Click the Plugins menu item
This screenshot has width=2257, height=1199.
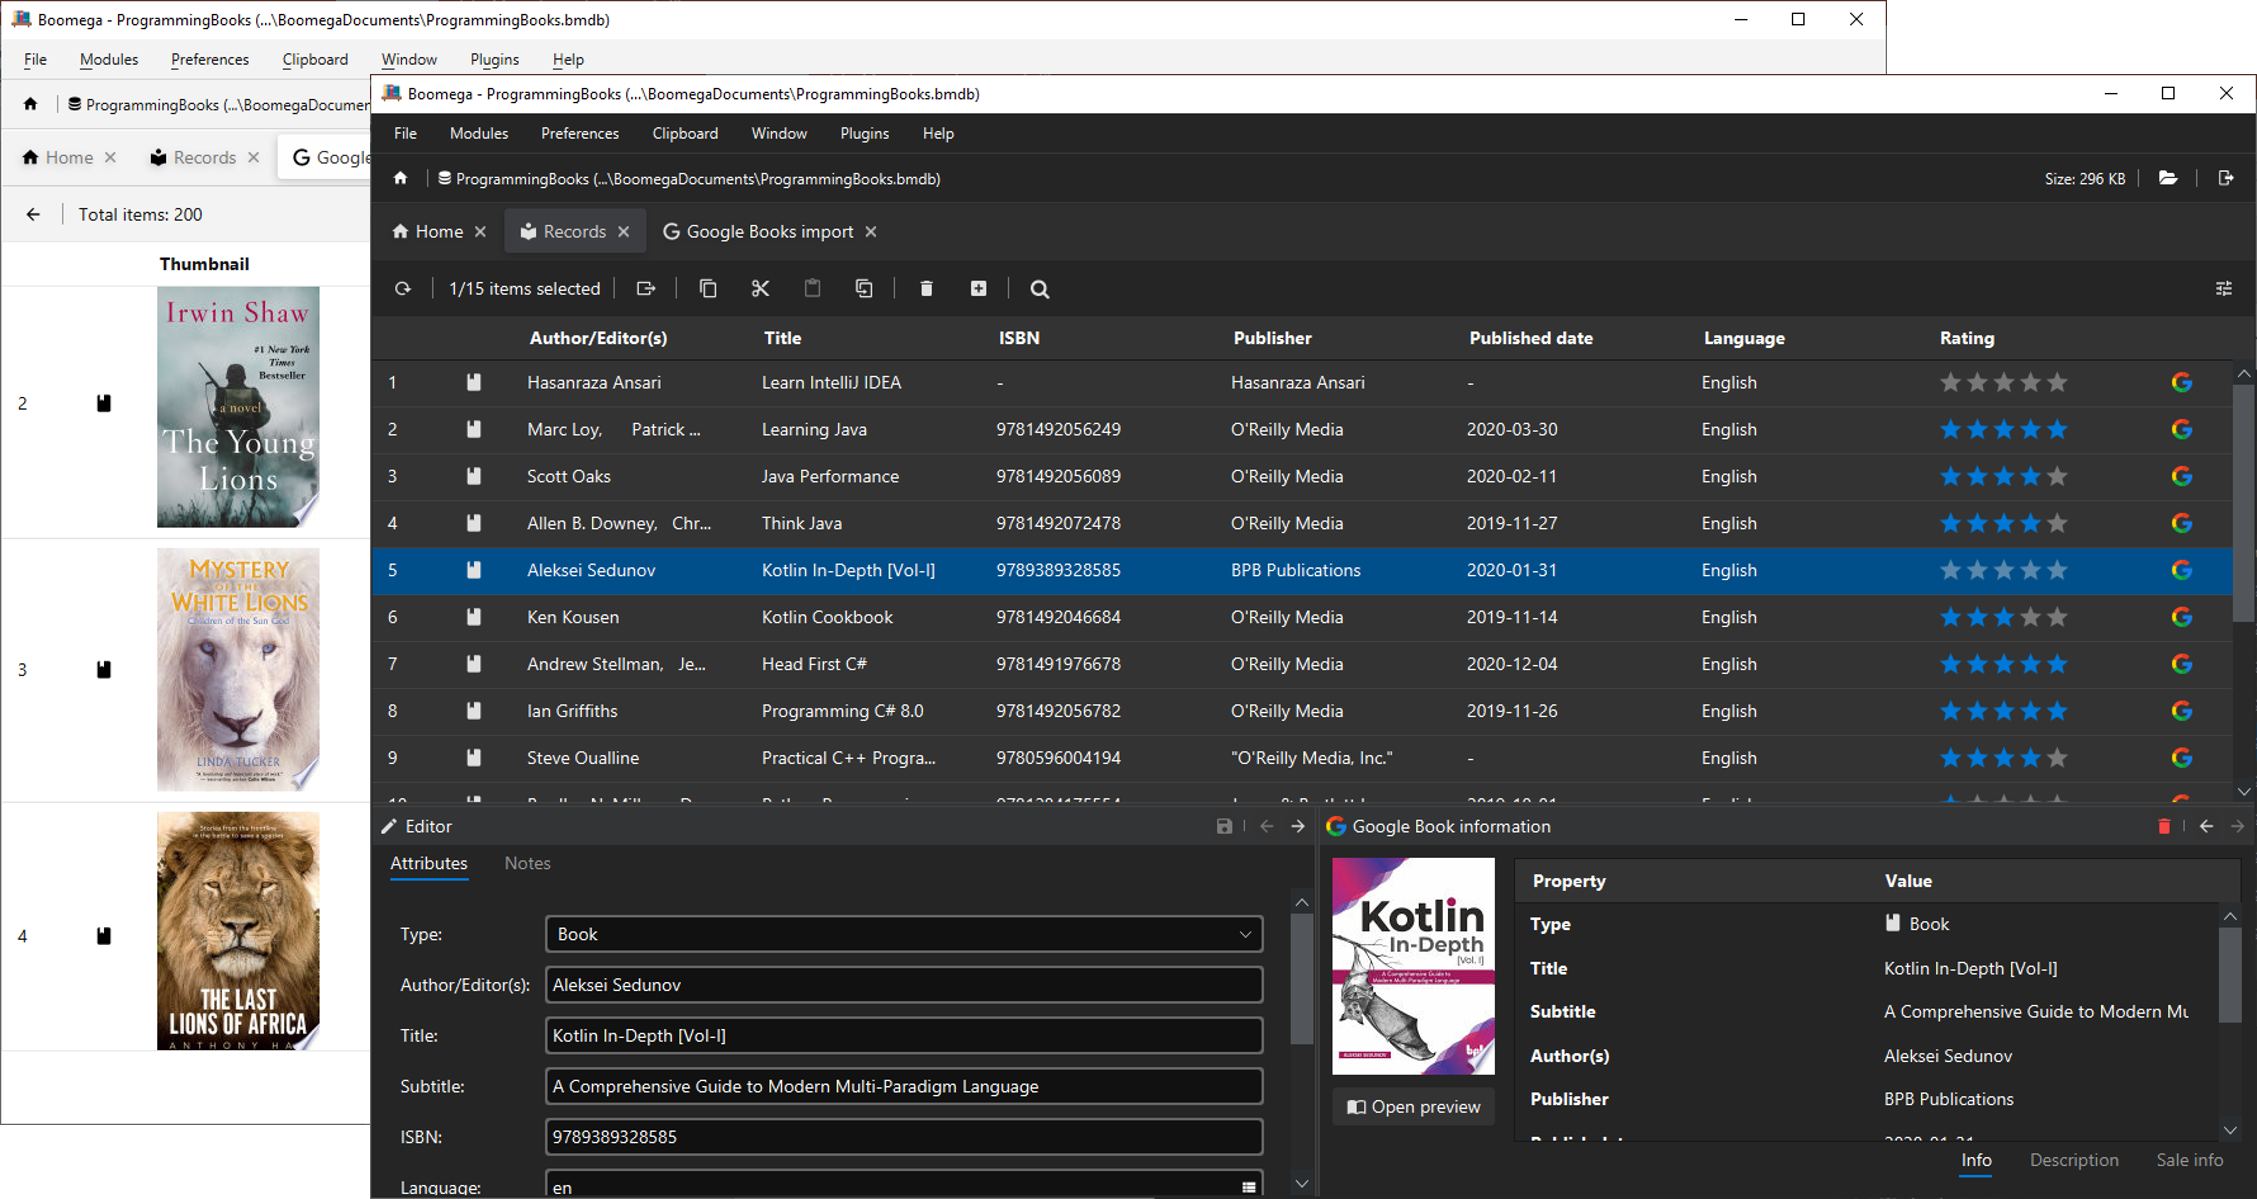(x=863, y=134)
